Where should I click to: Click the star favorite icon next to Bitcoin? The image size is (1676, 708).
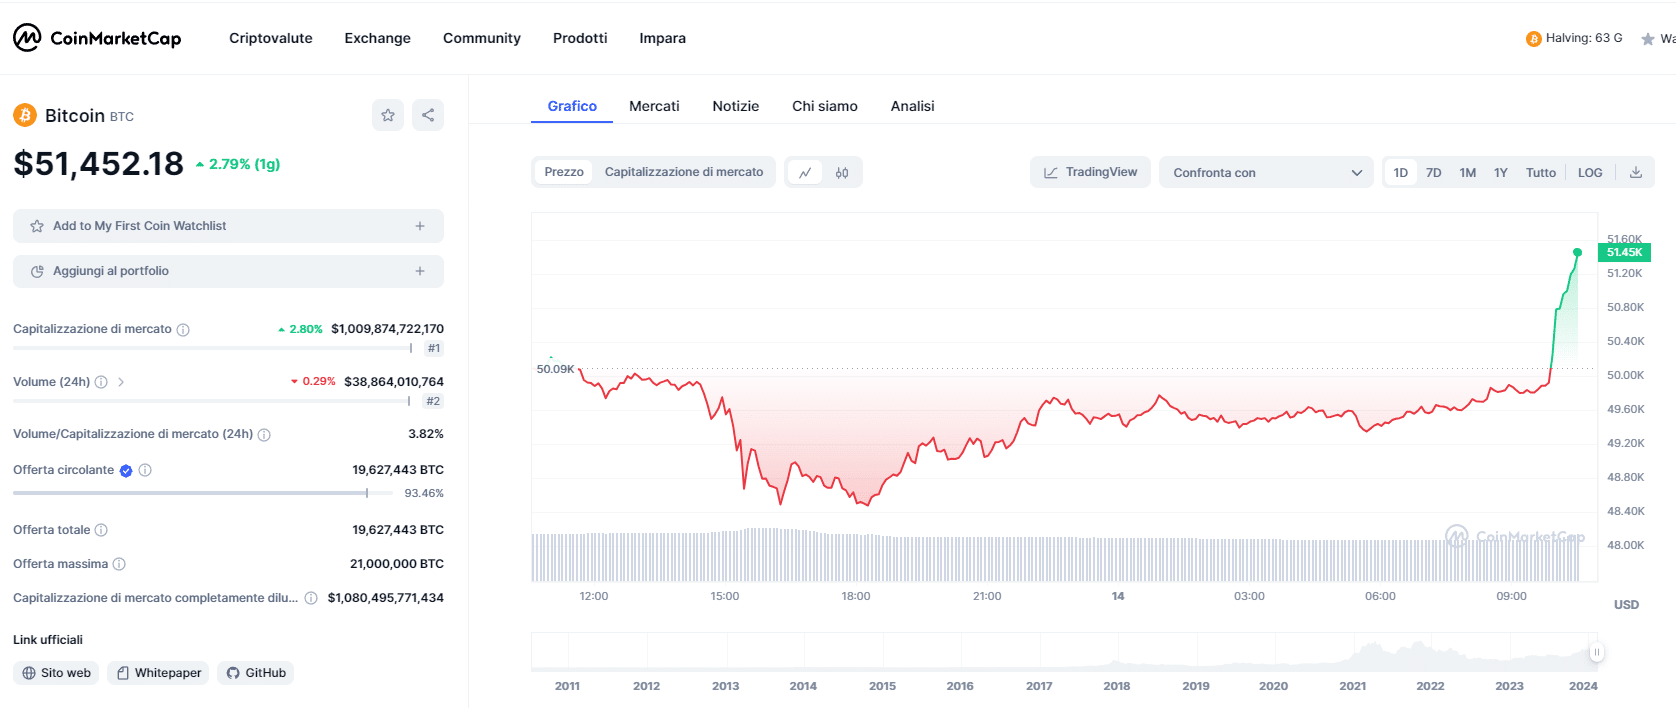click(x=388, y=115)
